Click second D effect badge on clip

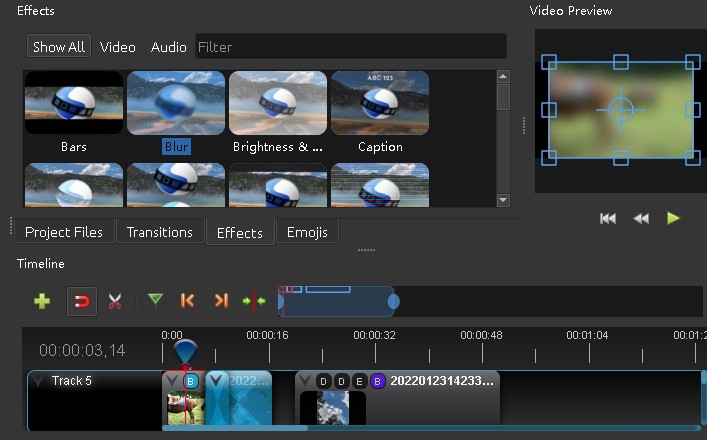coord(341,382)
